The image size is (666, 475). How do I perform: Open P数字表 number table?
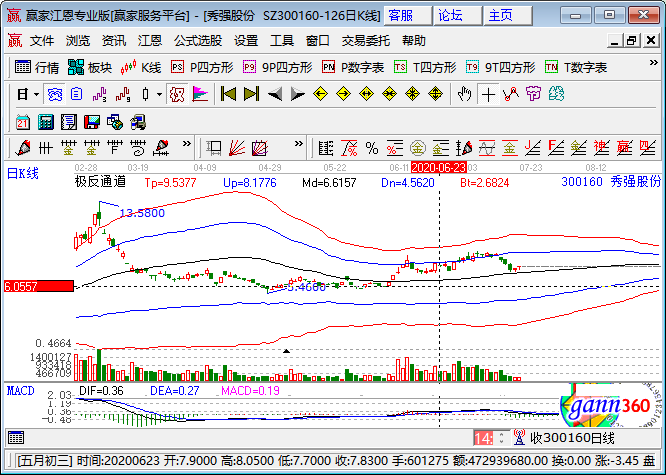coord(353,67)
